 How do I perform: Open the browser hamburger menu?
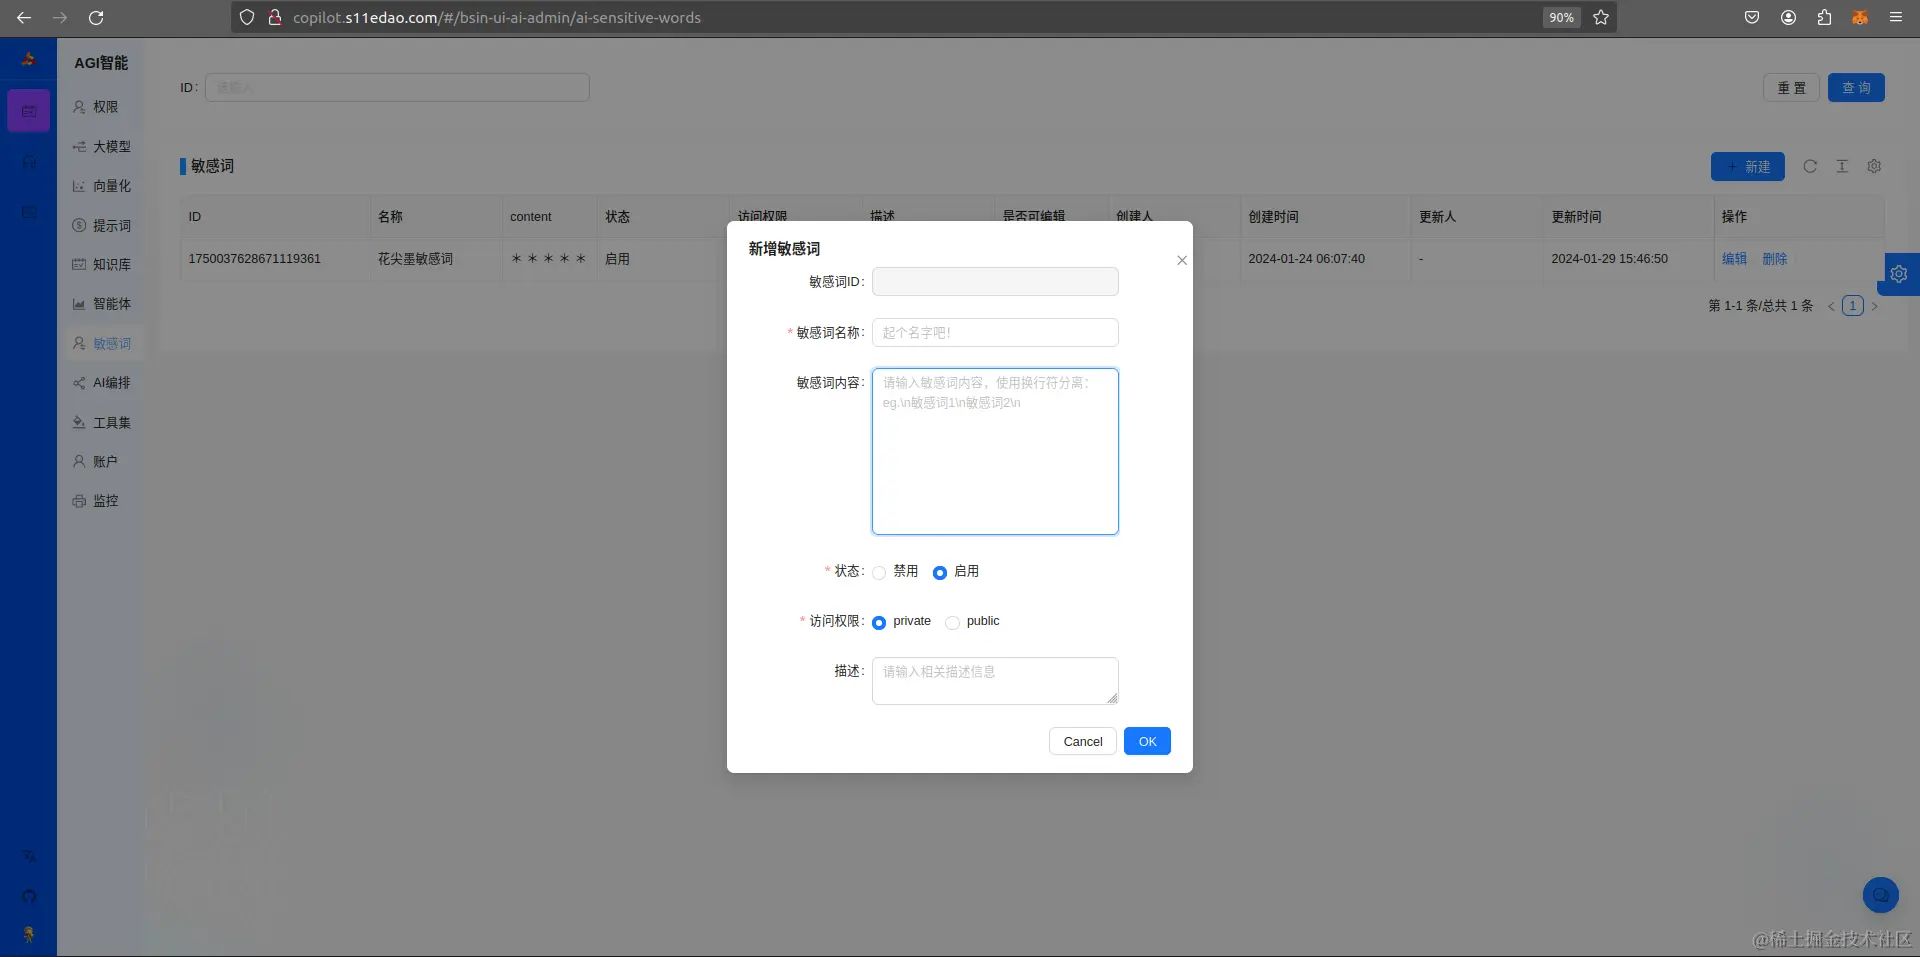coord(1896,18)
